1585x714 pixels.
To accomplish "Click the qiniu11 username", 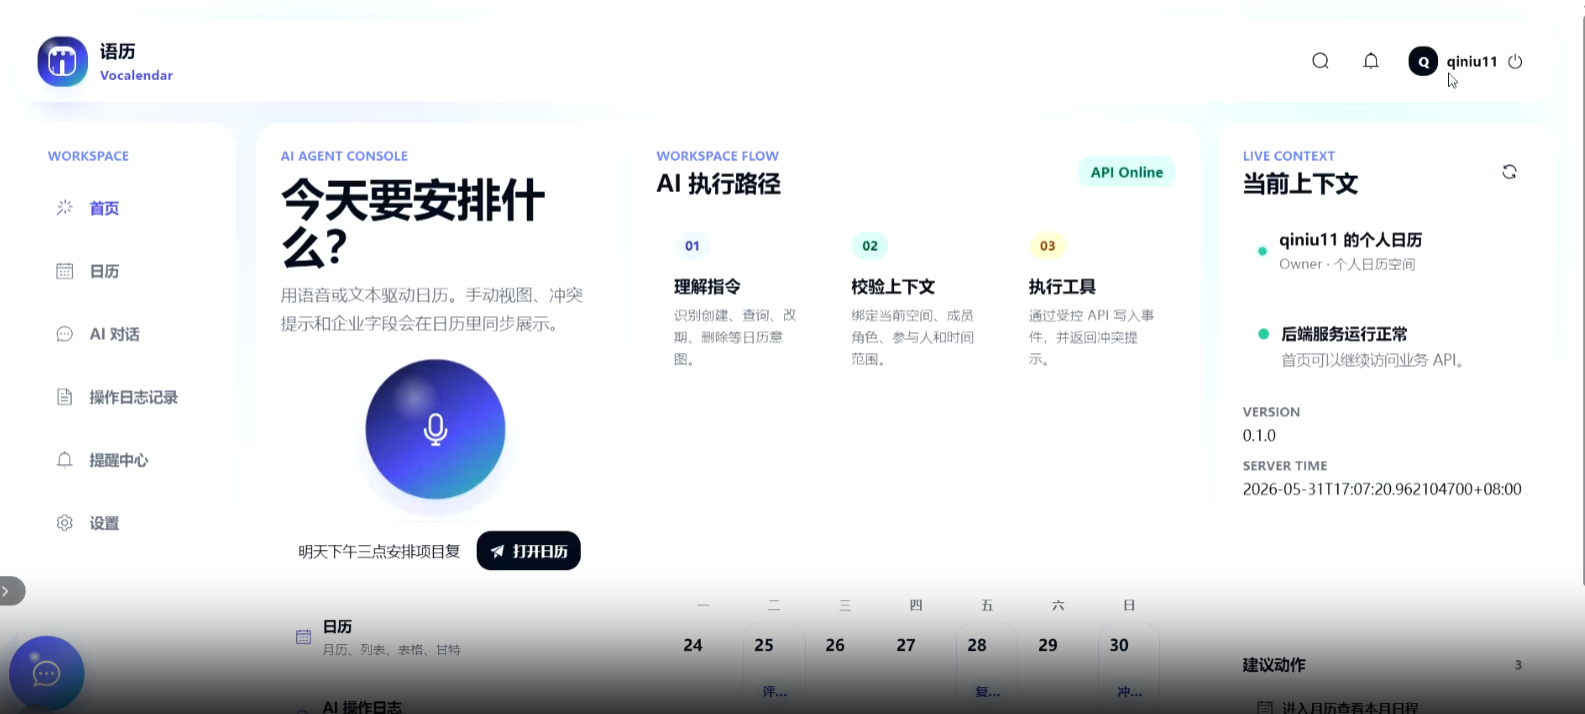I will (x=1471, y=61).
